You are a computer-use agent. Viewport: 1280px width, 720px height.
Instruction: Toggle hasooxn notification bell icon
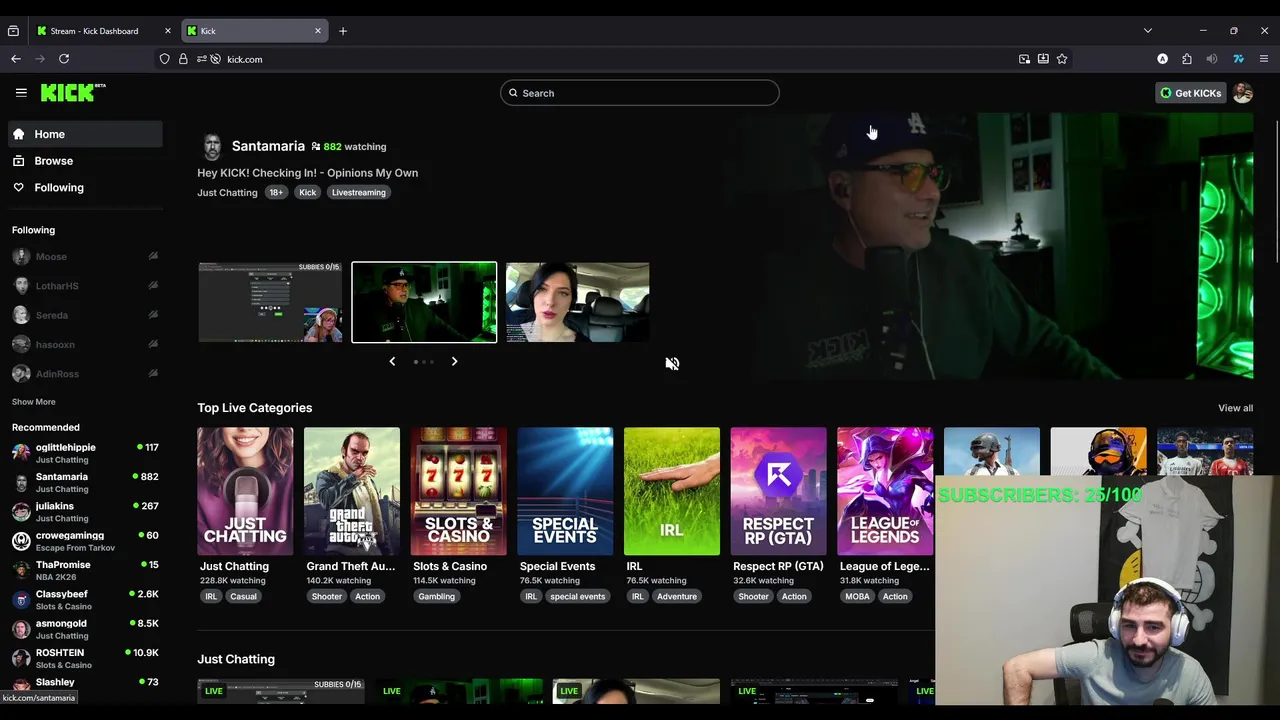[153, 344]
